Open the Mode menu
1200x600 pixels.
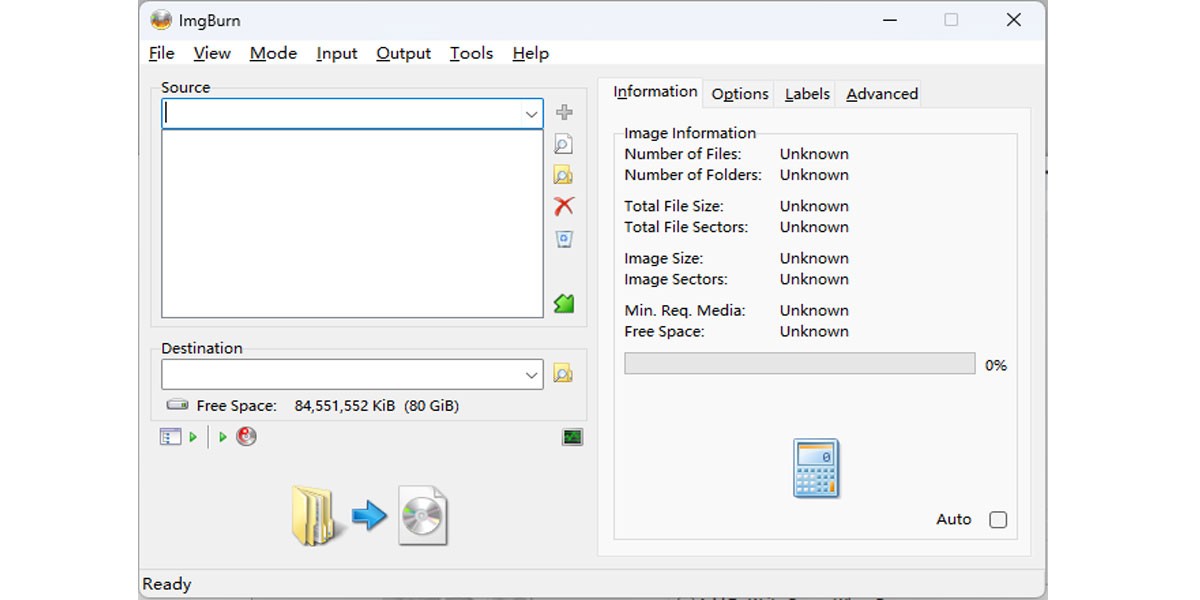coord(273,54)
